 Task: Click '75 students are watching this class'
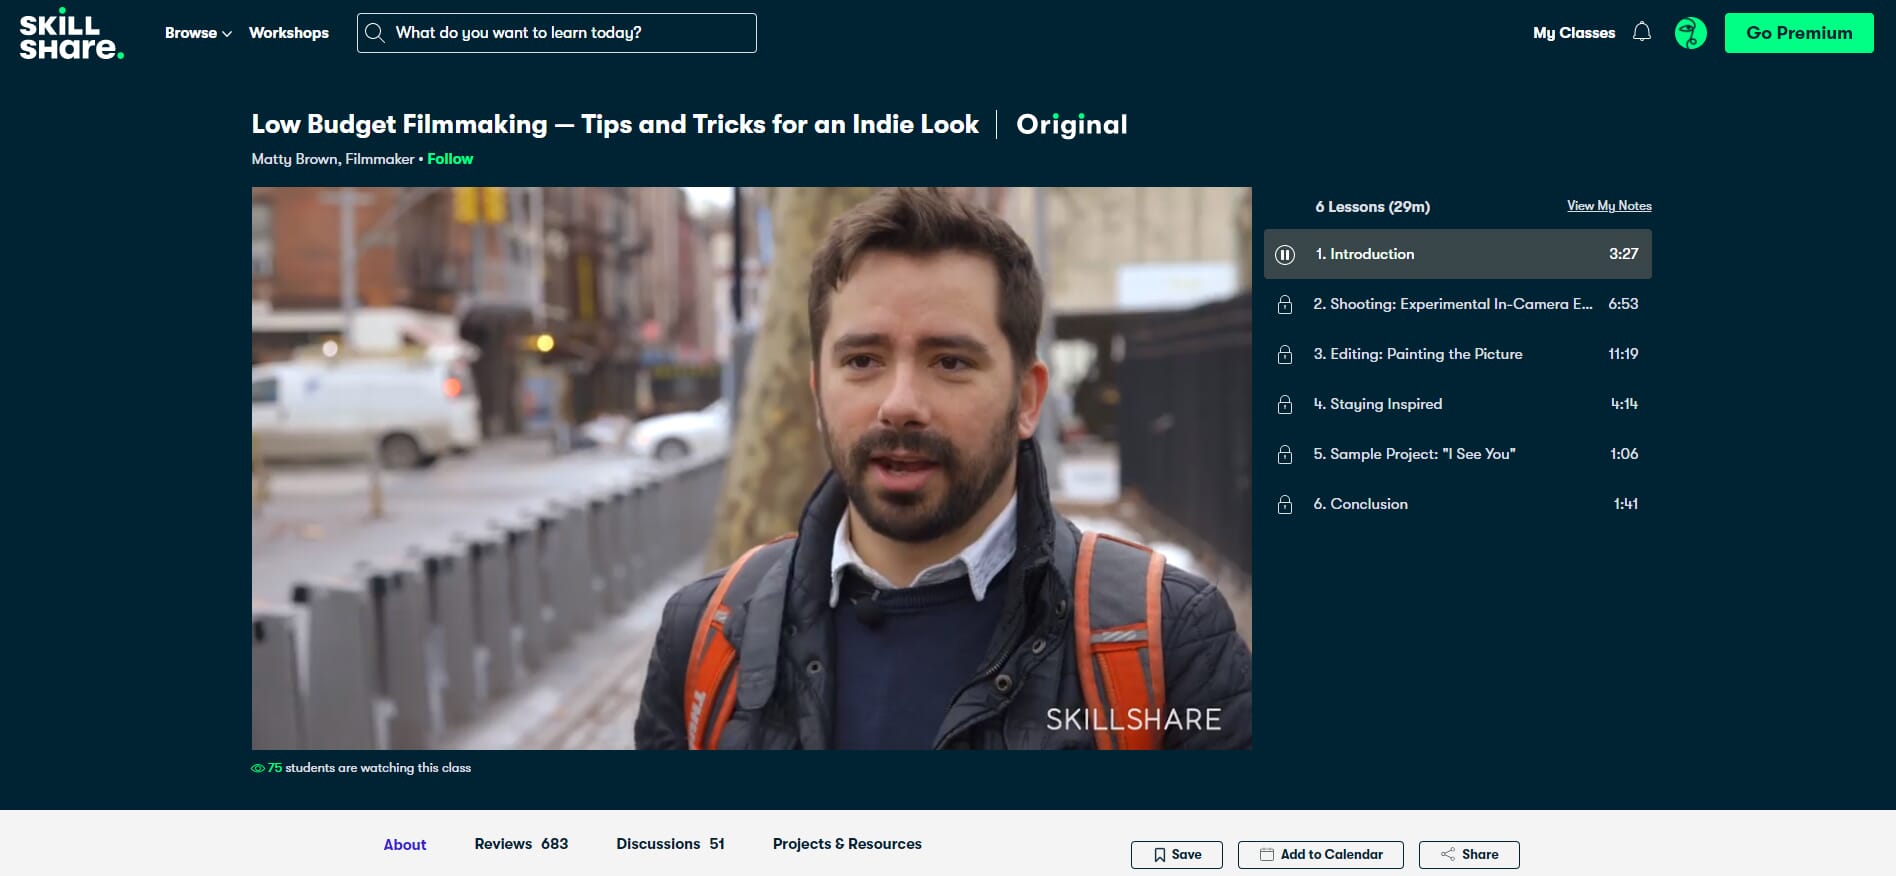pos(361,768)
